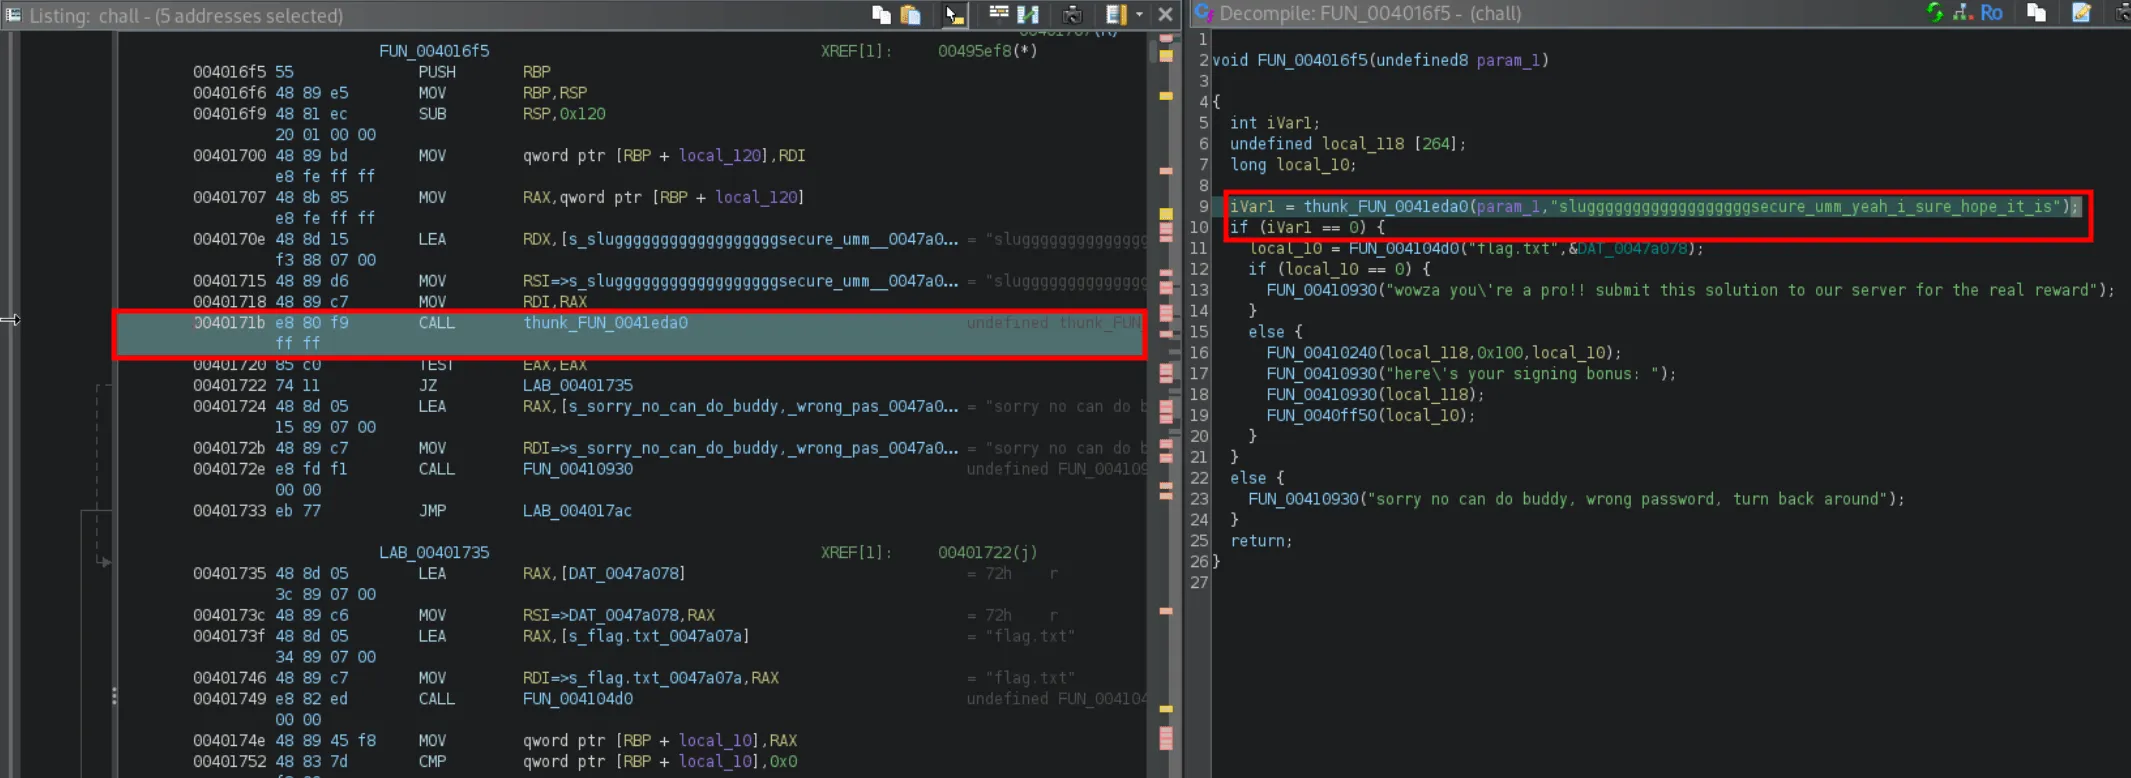Viewport: 2131px width, 778px height.
Task: Click function signature void FUN_004016f5 in Decompile
Action: 1380,61
